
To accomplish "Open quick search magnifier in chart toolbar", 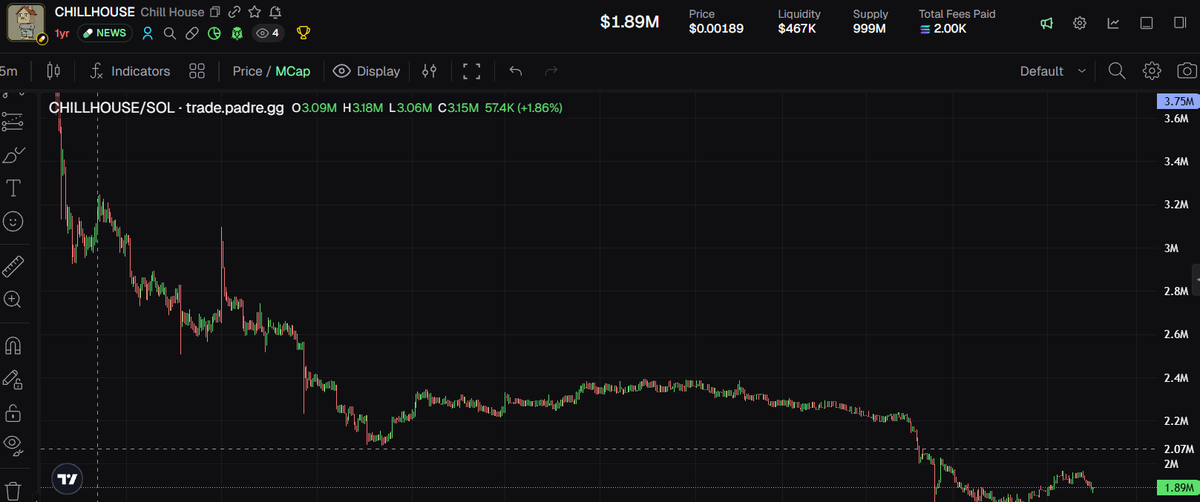I will pos(1117,71).
